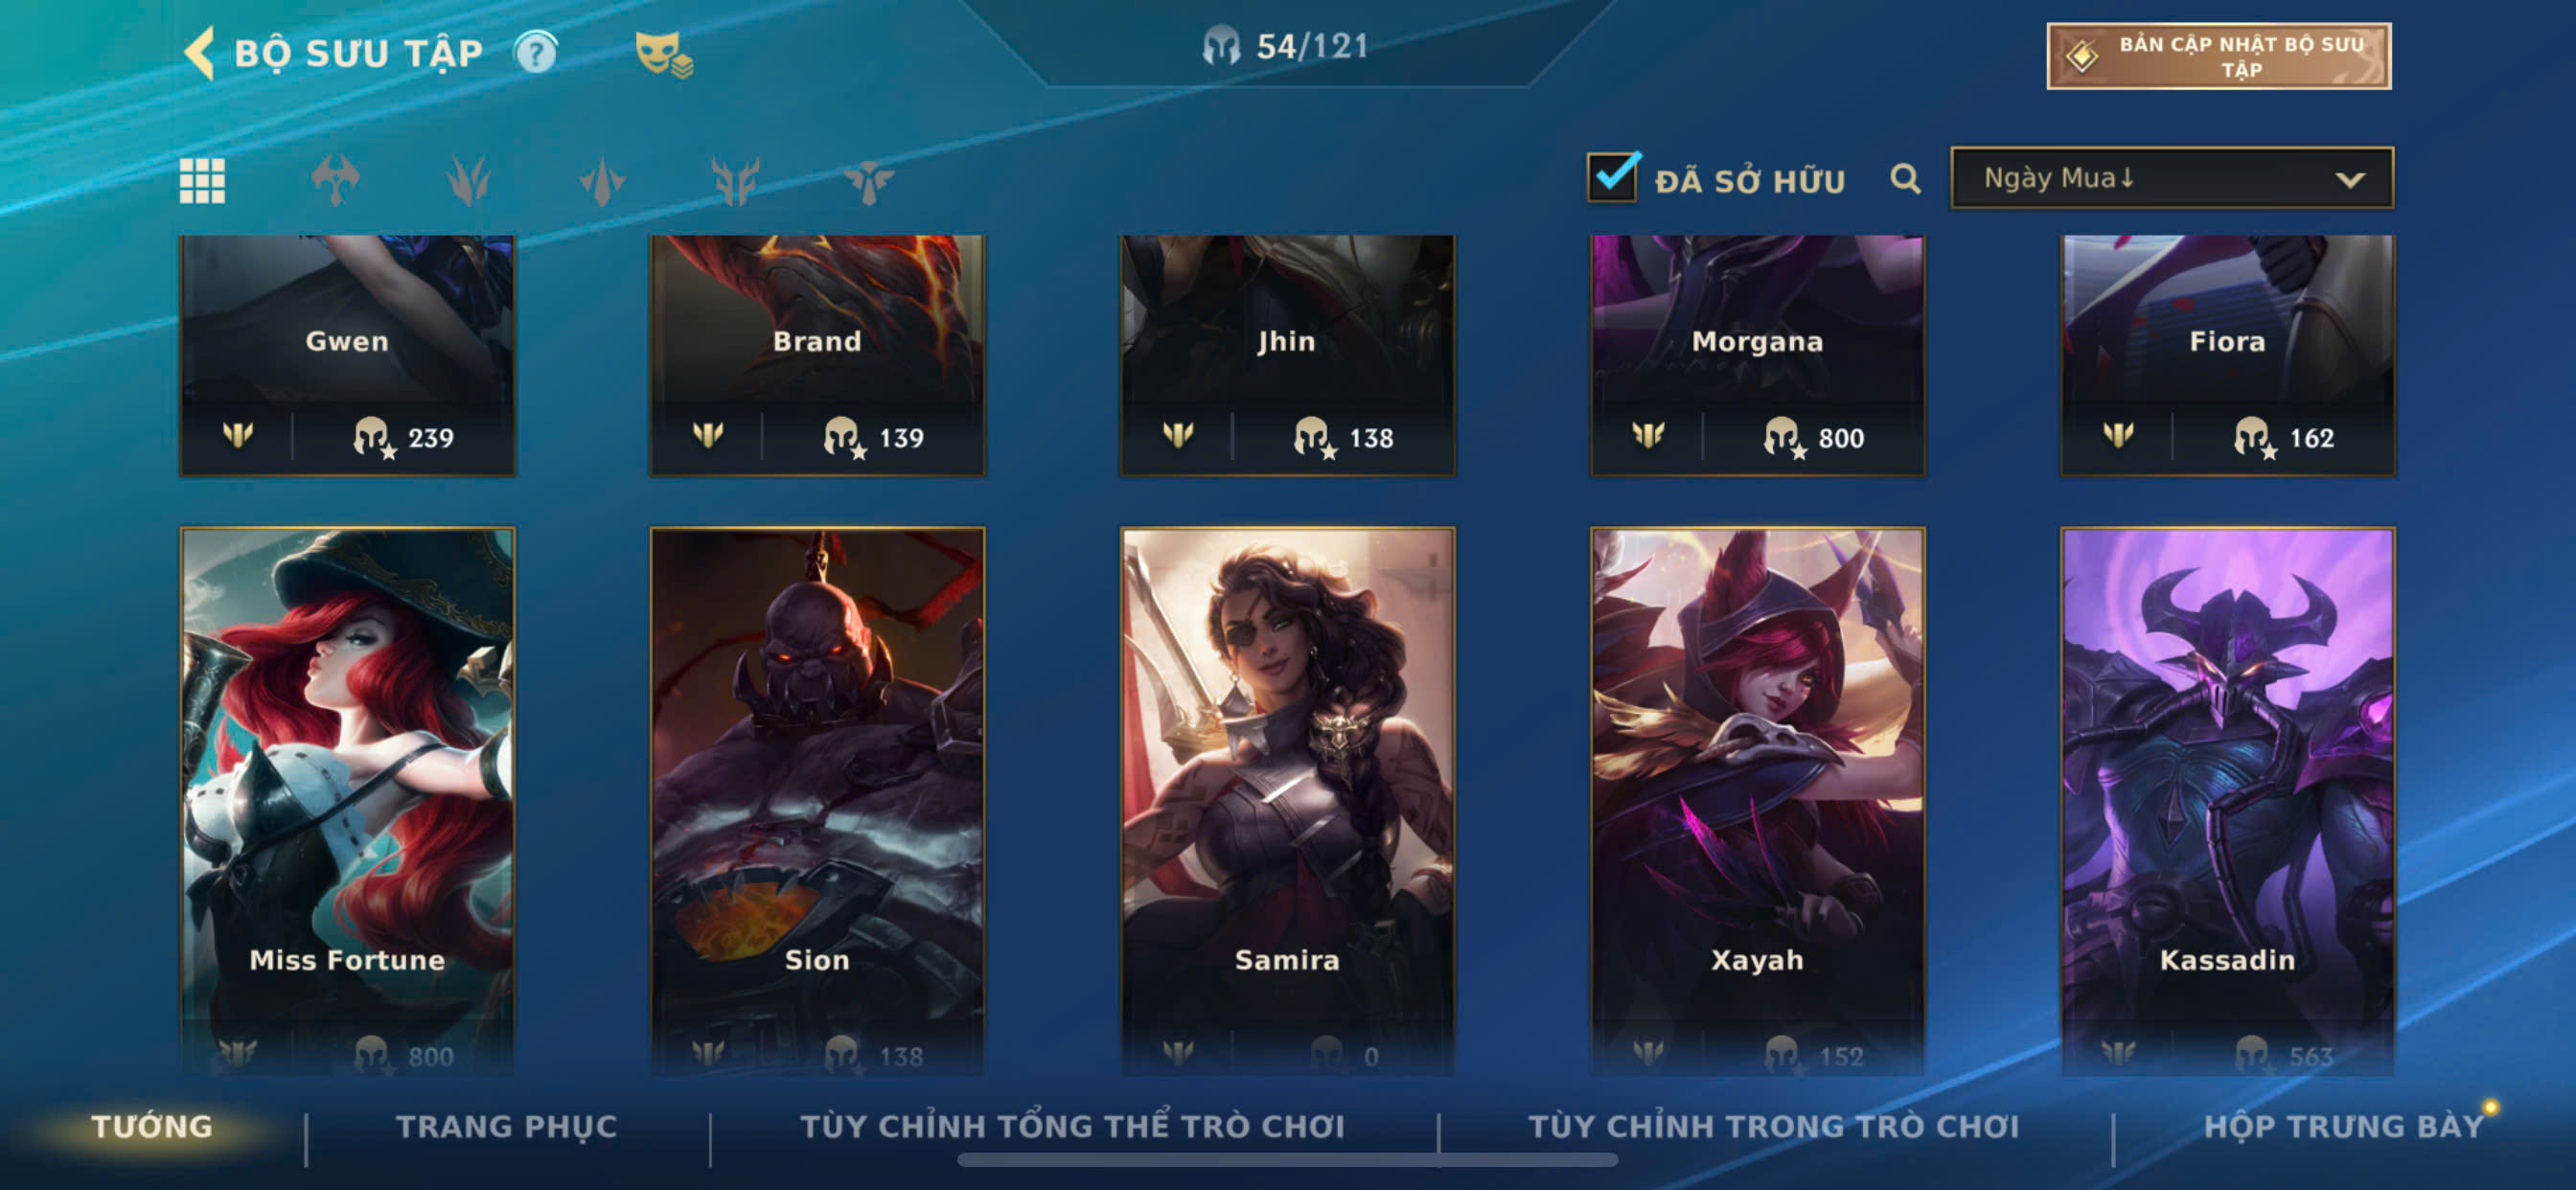
Task: Select the Samira champion card
Action: click(x=1287, y=800)
